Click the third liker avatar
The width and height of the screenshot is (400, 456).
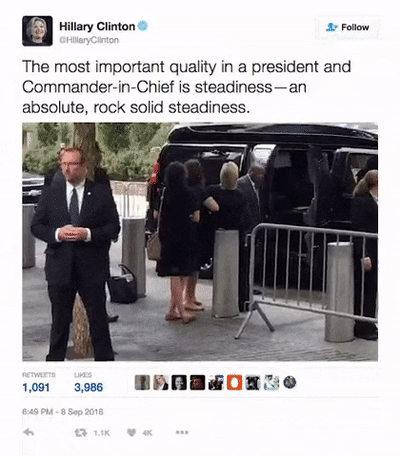[179, 383]
